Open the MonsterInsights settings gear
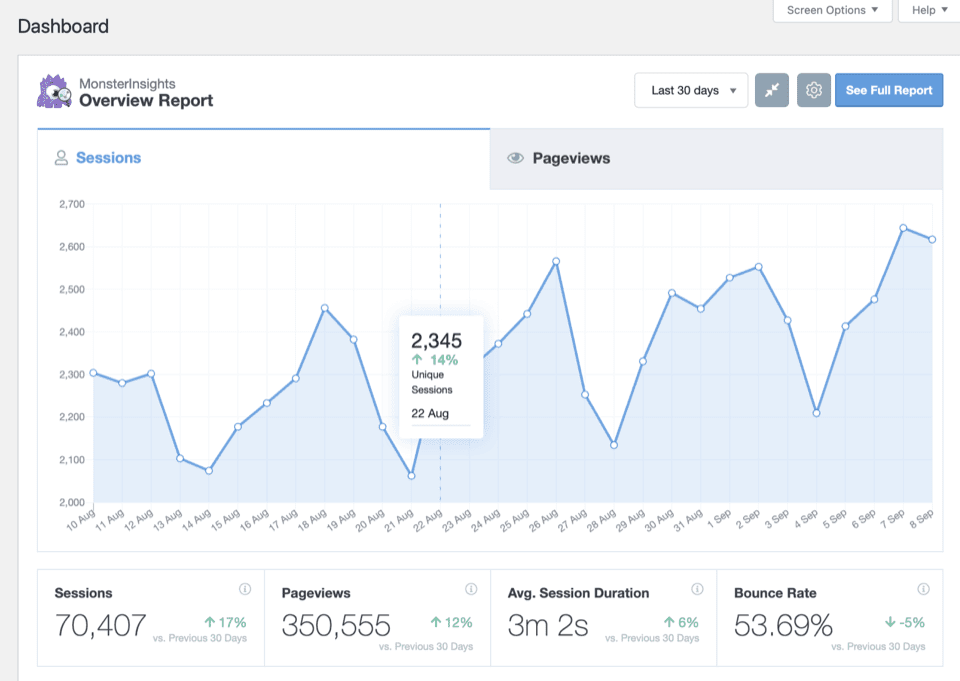Image resolution: width=960 pixels, height=681 pixels. click(x=813, y=90)
